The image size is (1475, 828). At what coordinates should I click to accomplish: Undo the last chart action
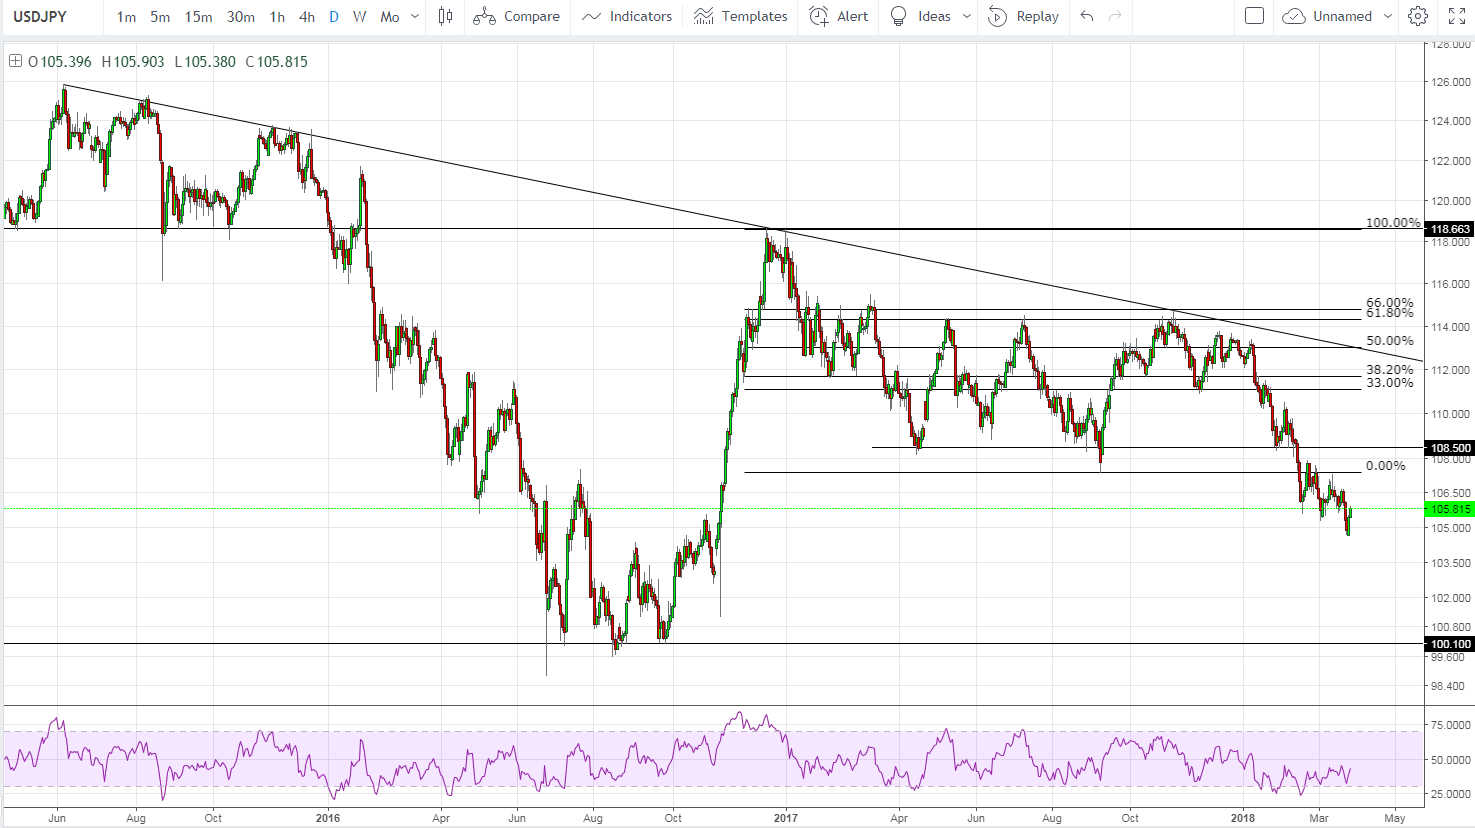1087,17
